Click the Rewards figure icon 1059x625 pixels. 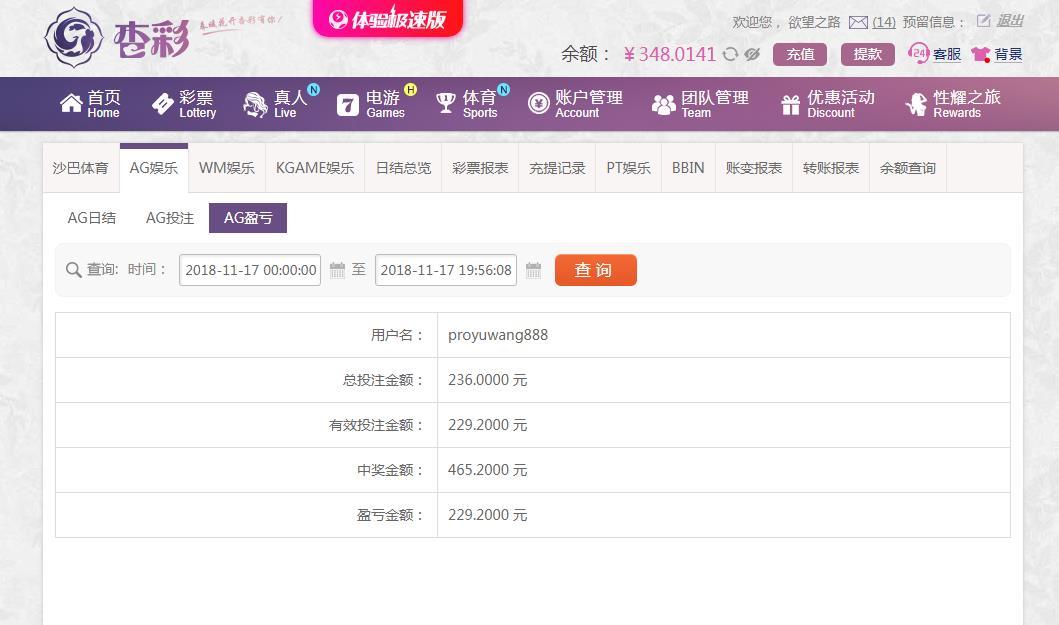(x=916, y=104)
